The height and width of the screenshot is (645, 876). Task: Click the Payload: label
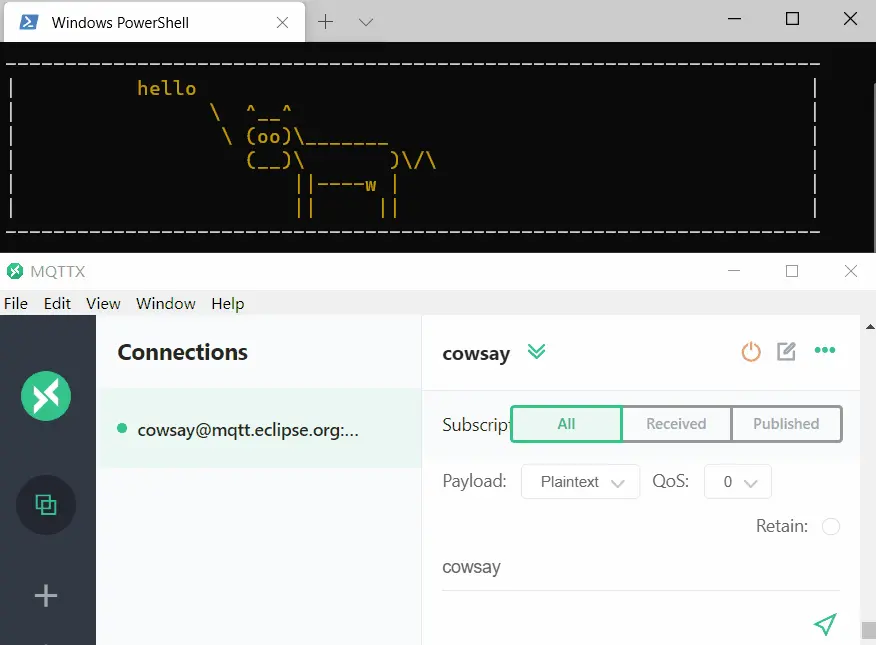pos(474,481)
